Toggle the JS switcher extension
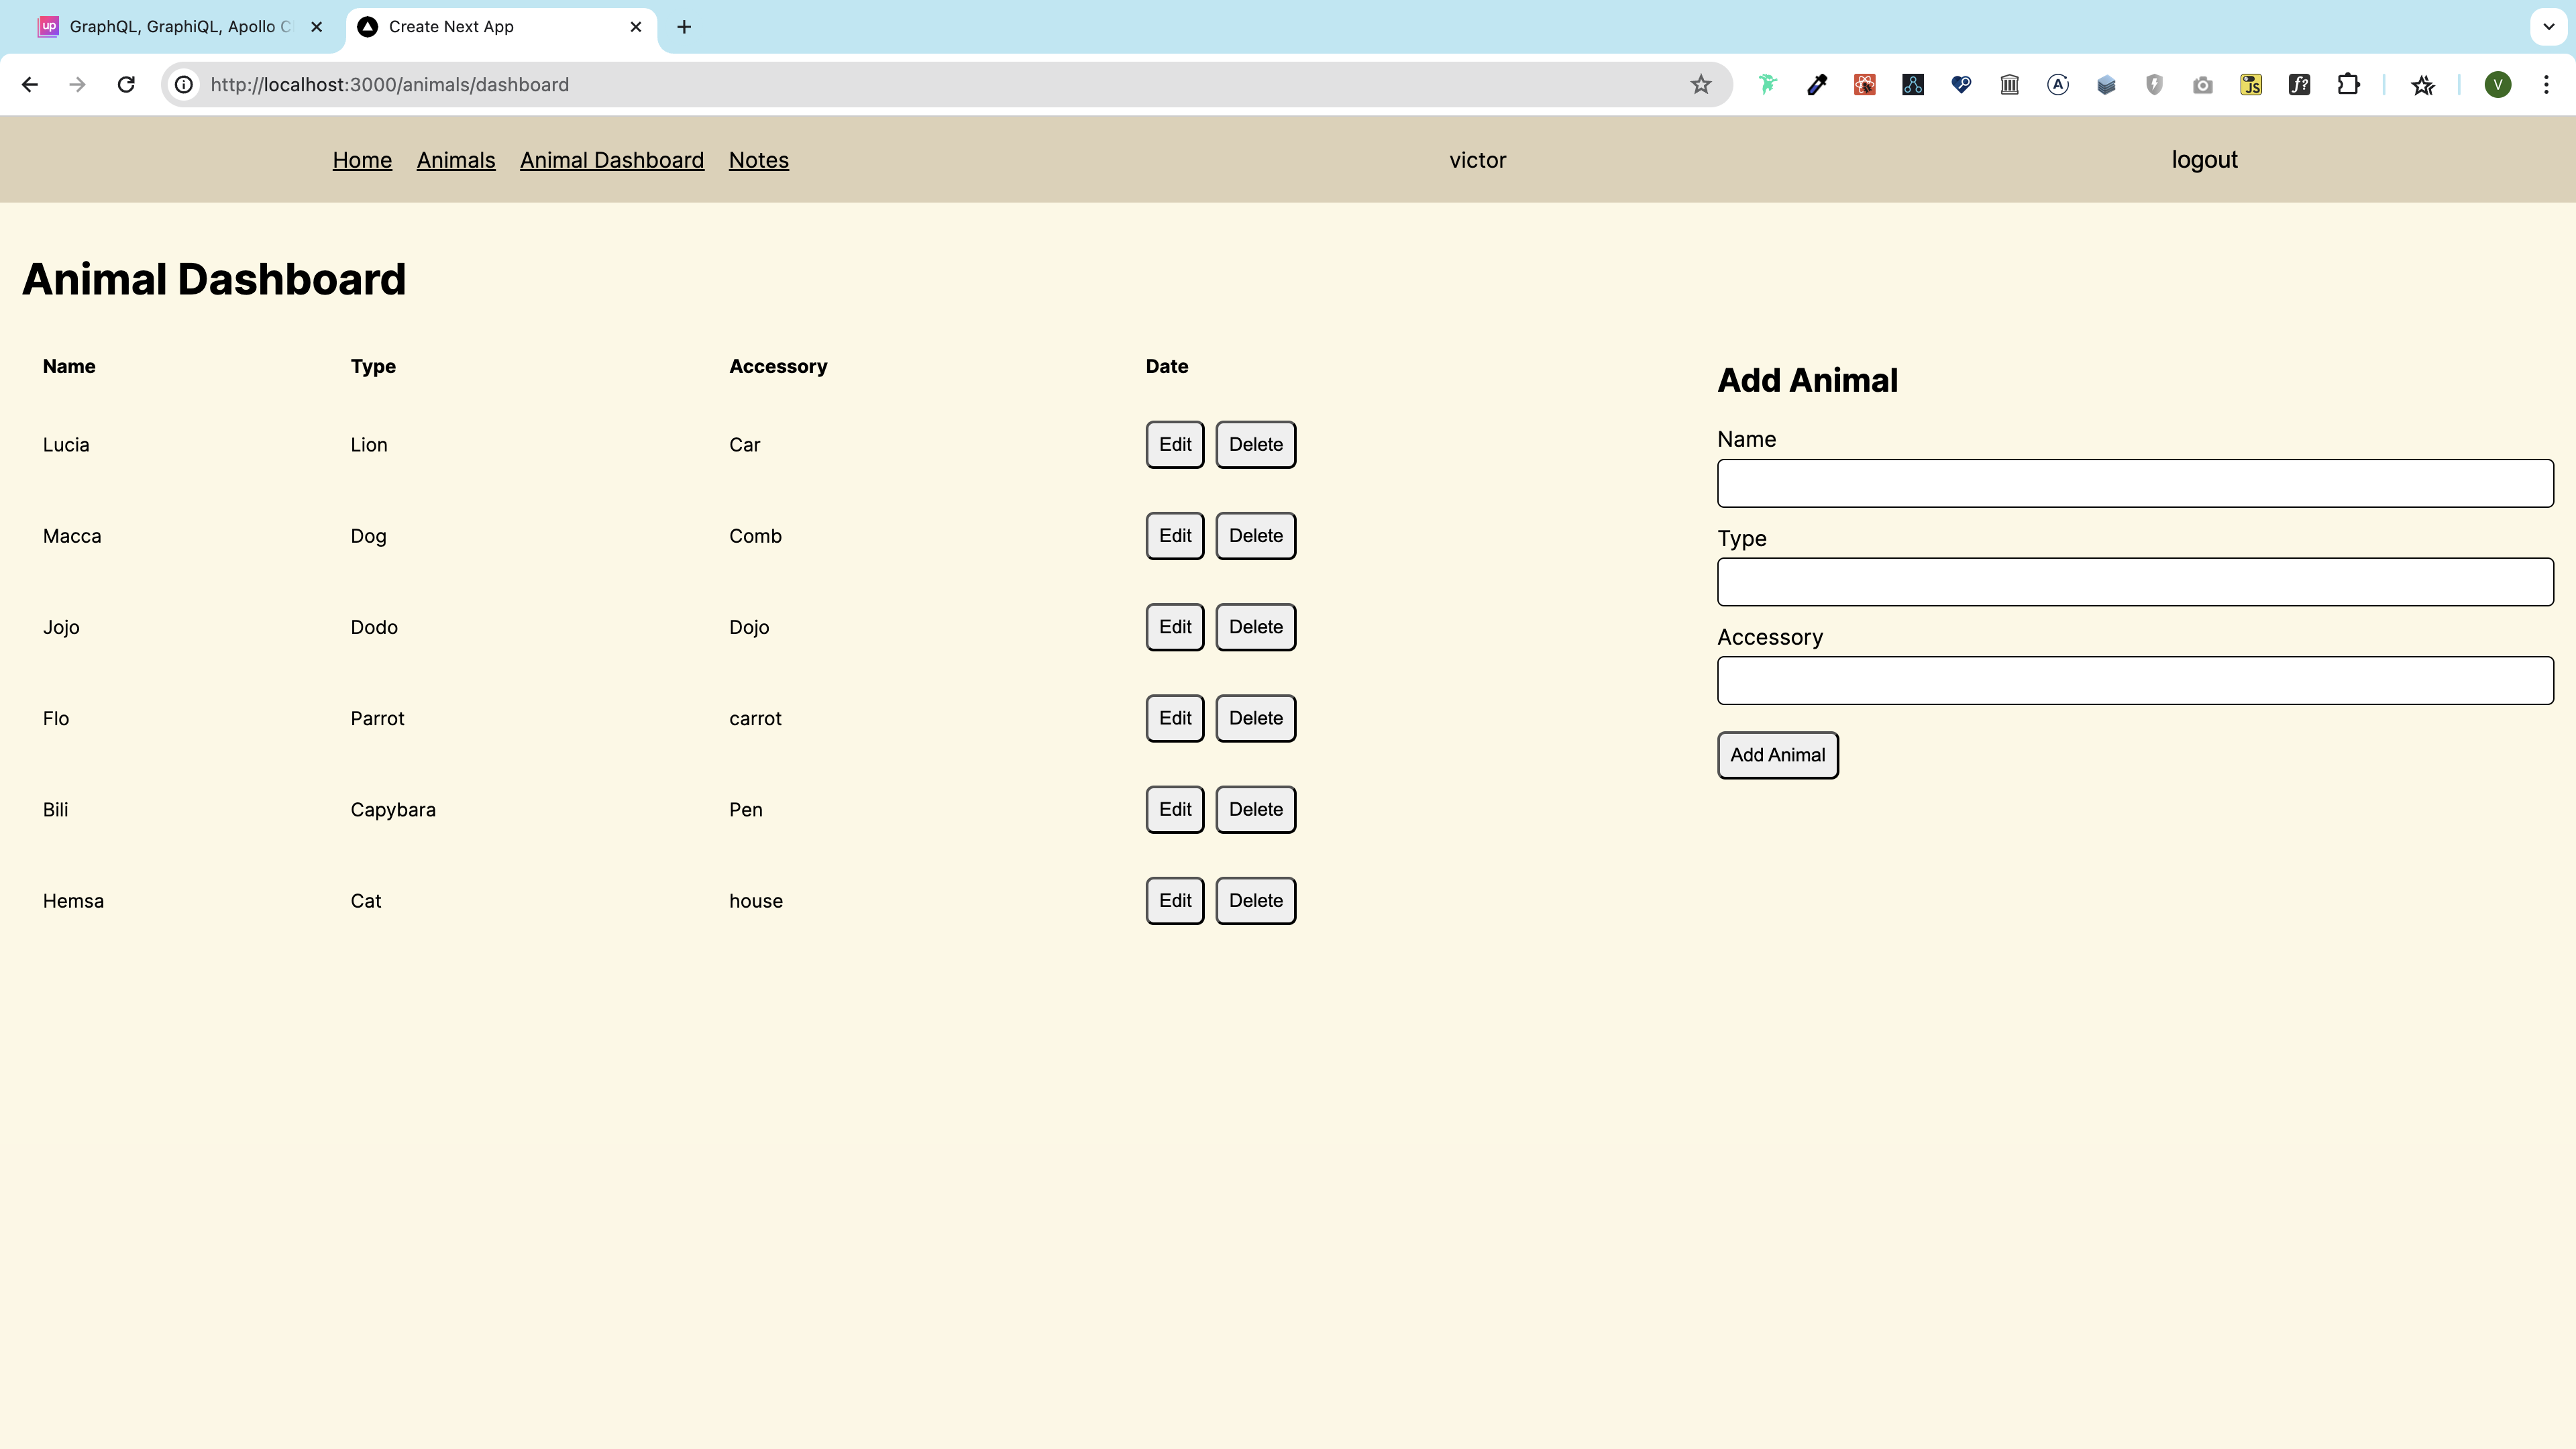The height and width of the screenshot is (1449, 2576). click(x=2251, y=85)
